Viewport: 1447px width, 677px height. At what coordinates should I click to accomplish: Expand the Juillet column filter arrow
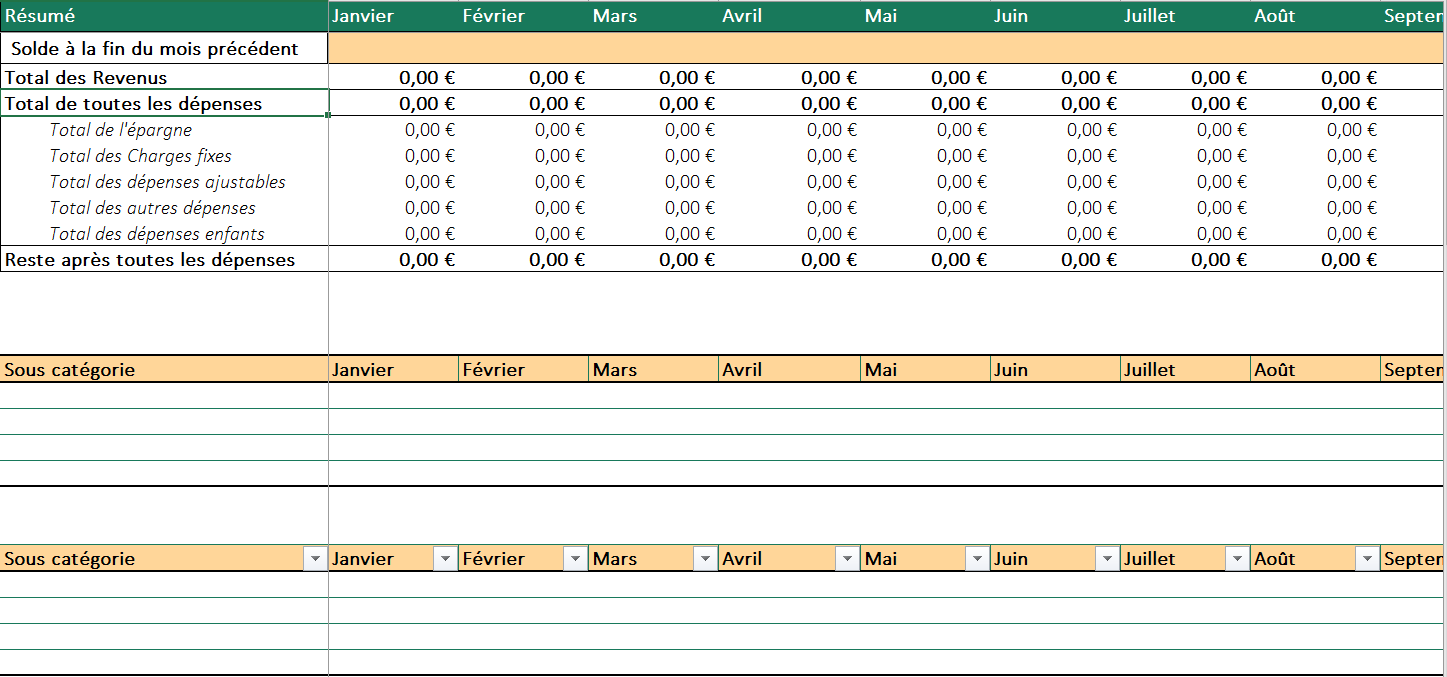[x=1237, y=559]
